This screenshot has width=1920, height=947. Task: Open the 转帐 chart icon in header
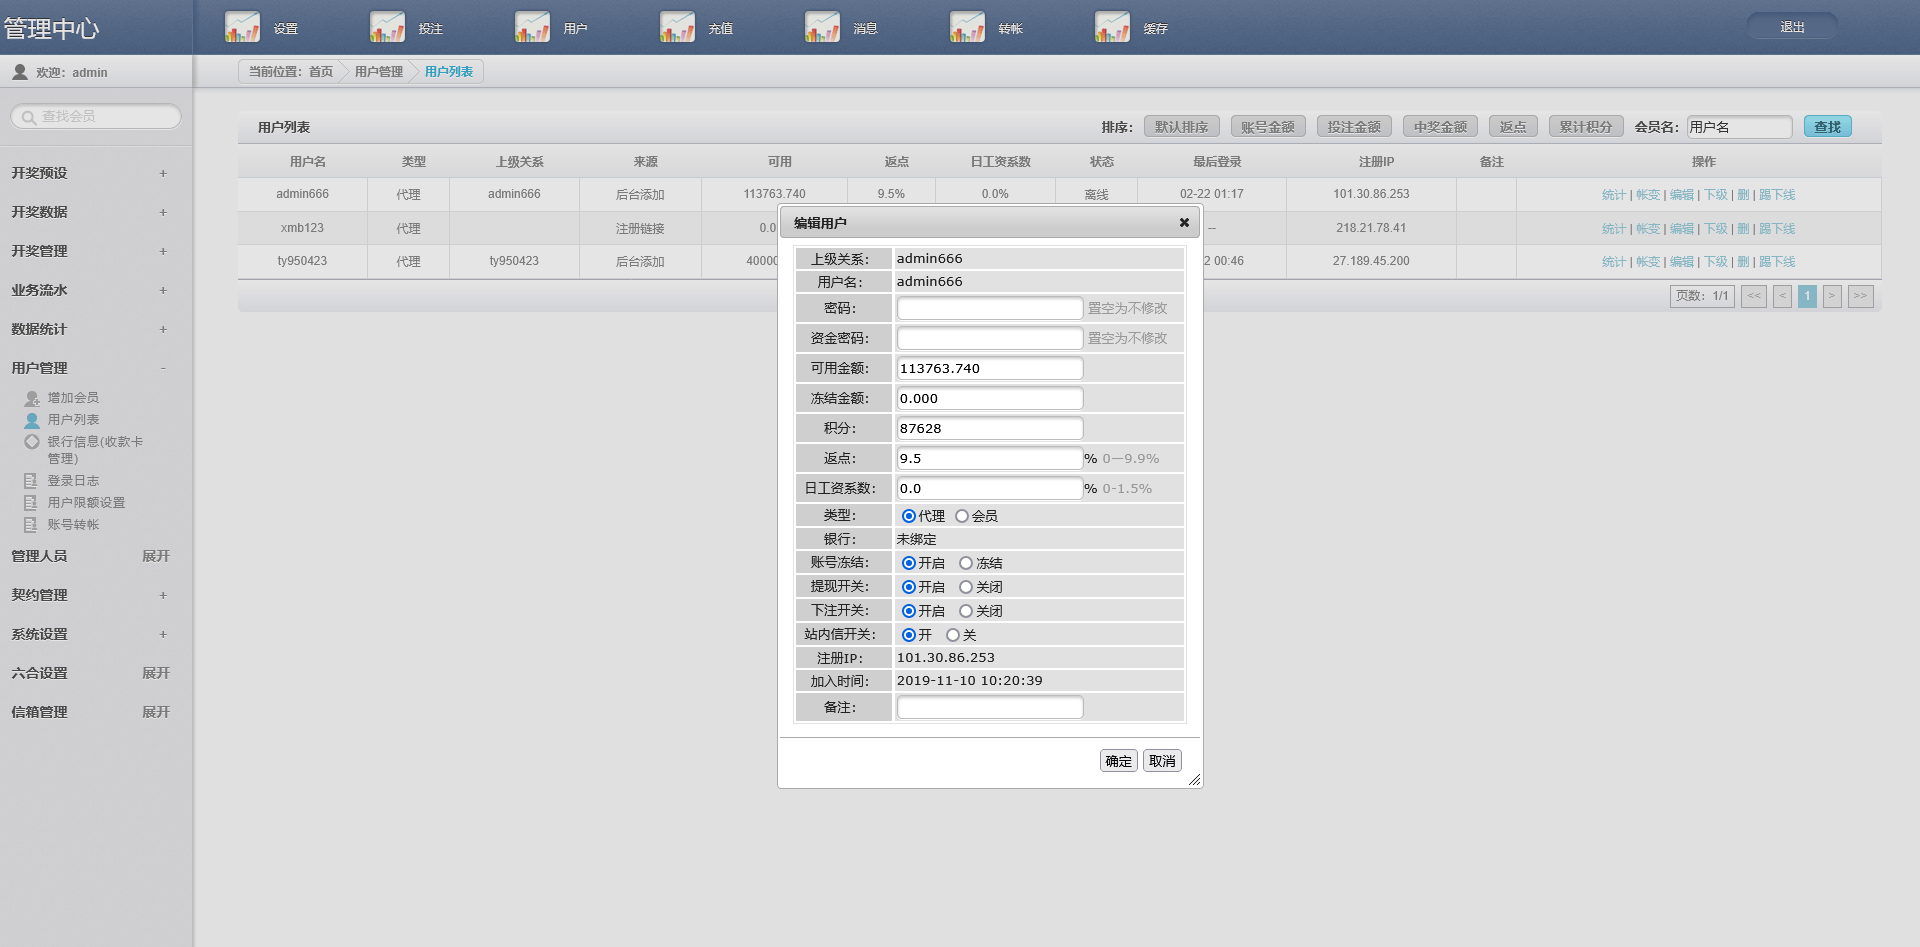tap(967, 27)
